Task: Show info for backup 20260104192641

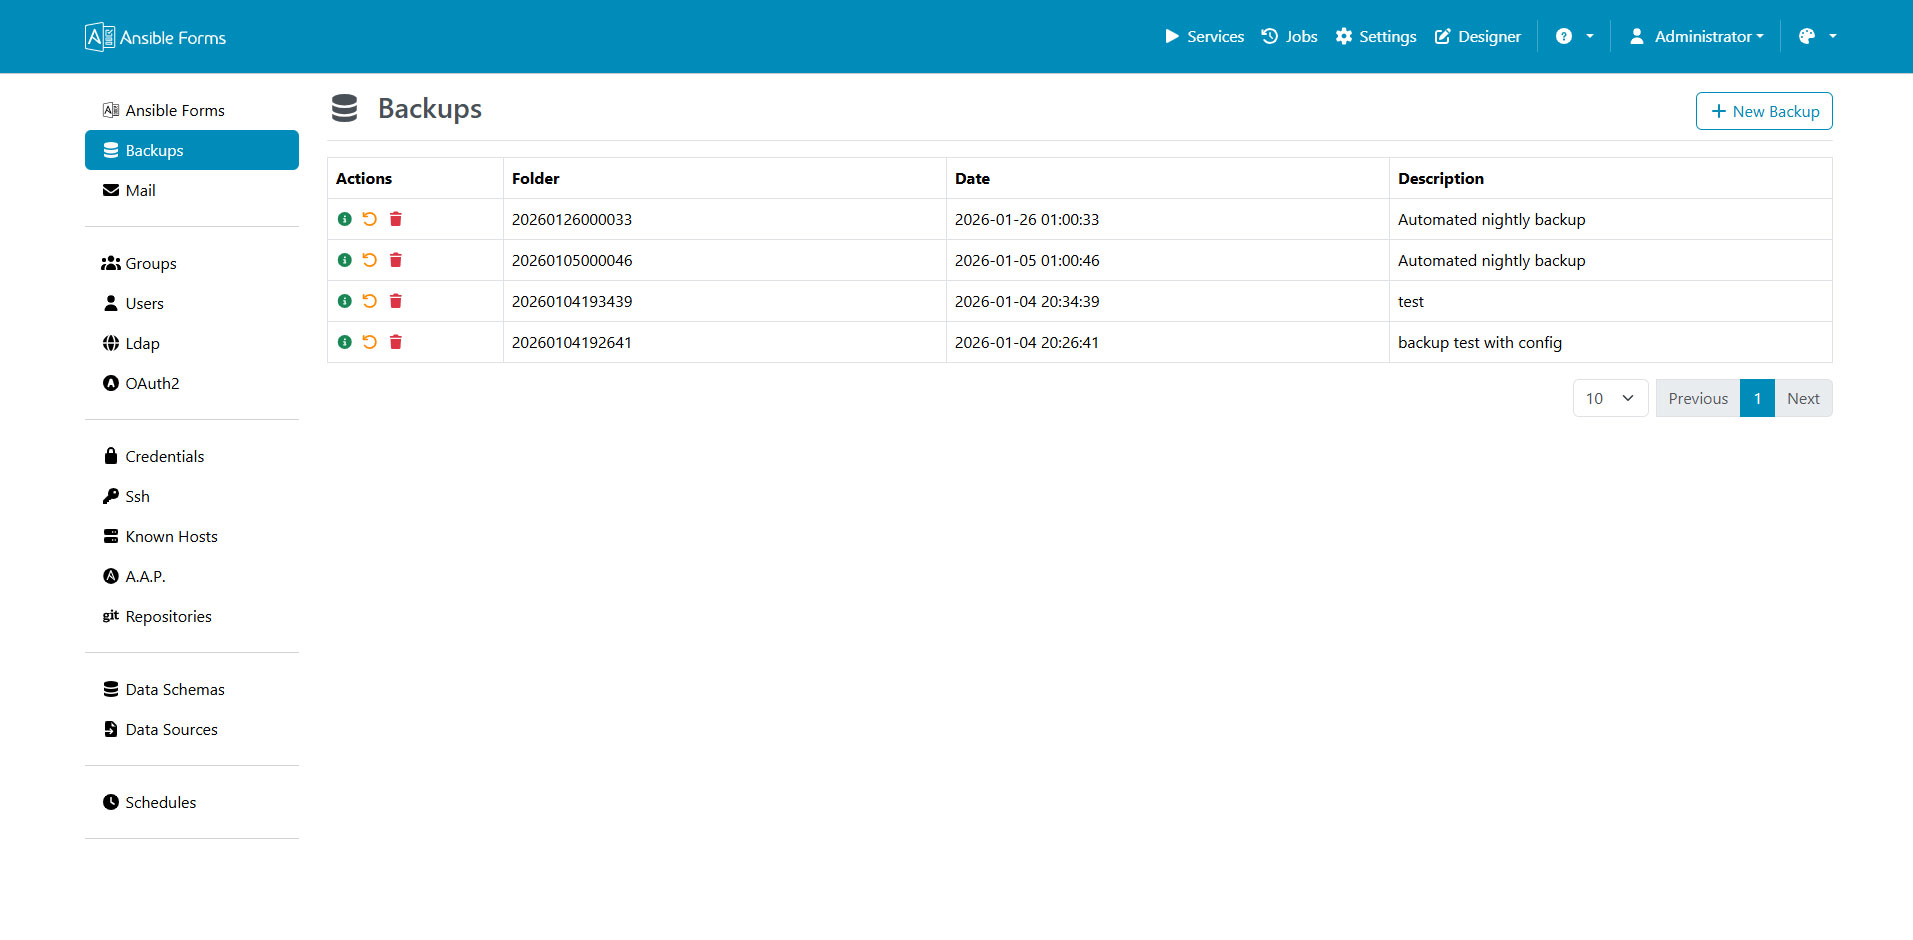Action: [x=344, y=342]
